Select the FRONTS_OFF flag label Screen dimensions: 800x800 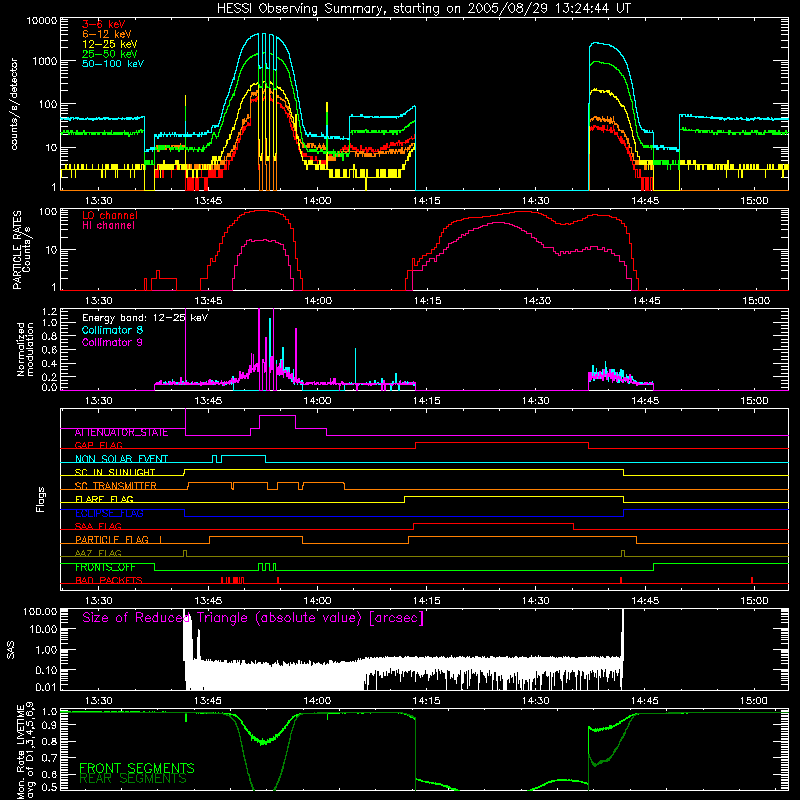click(105, 567)
